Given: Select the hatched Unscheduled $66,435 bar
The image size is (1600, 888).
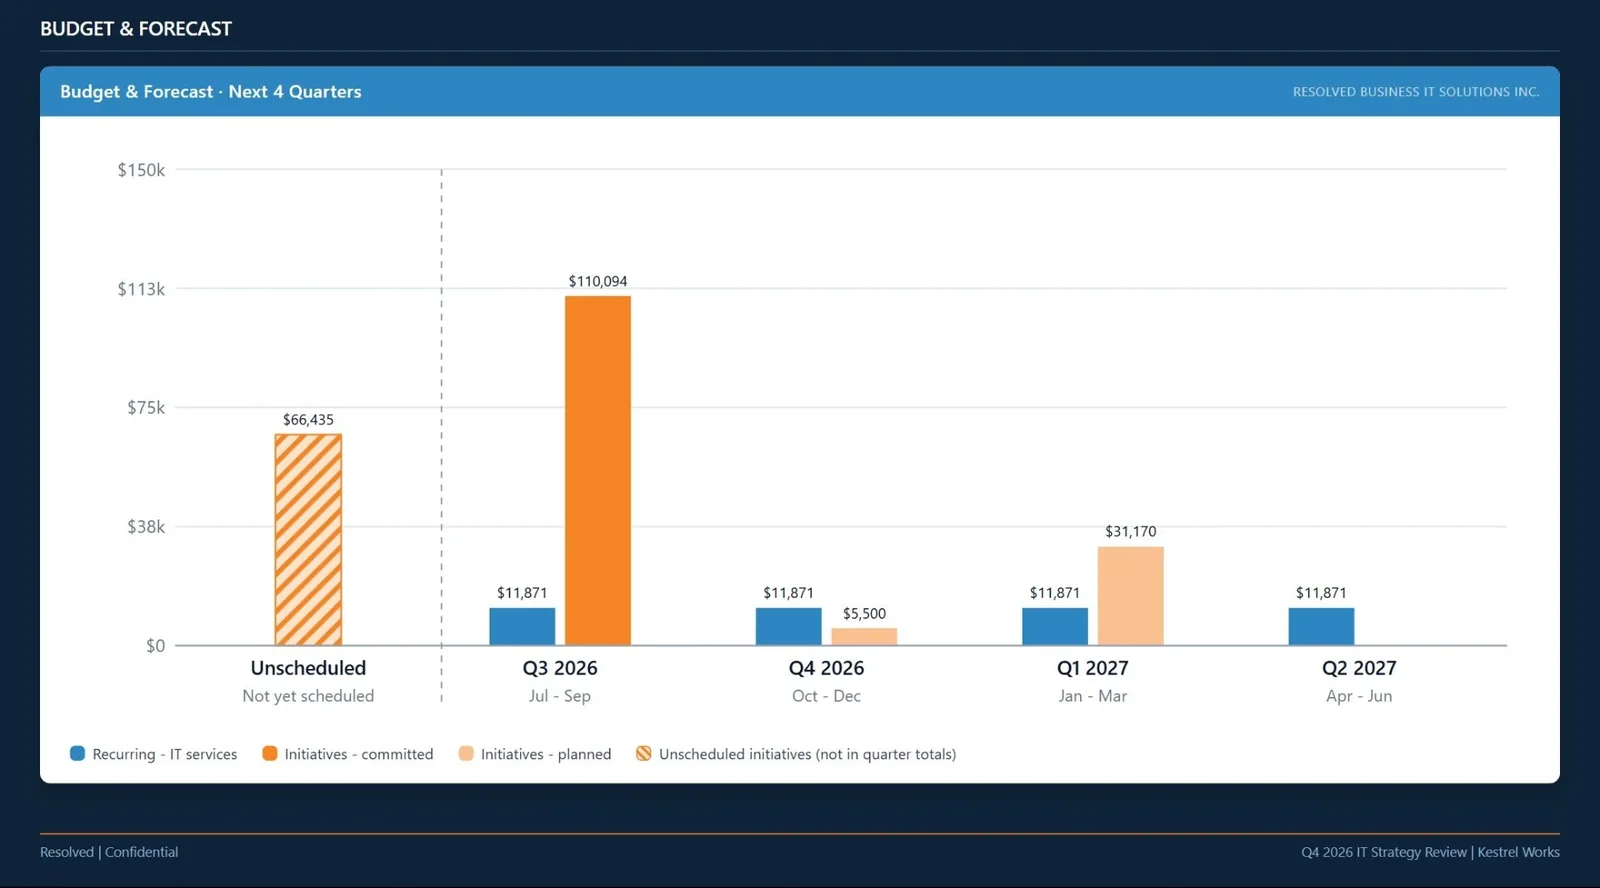Looking at the screenshot, I should [x=308, y=540].
